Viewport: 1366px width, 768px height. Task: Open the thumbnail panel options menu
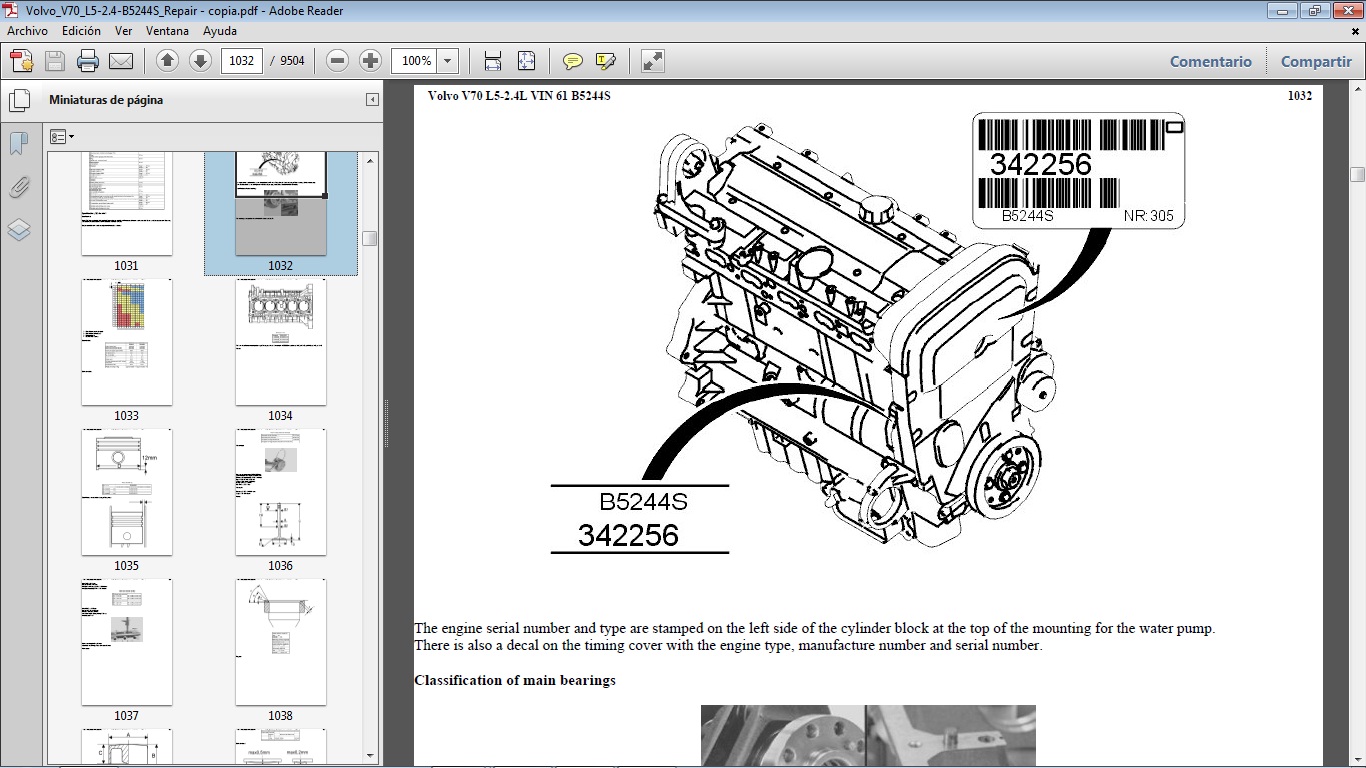62,136
